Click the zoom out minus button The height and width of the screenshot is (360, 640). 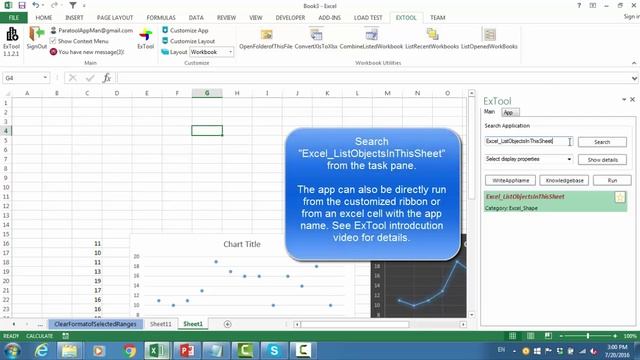[561, 336]
